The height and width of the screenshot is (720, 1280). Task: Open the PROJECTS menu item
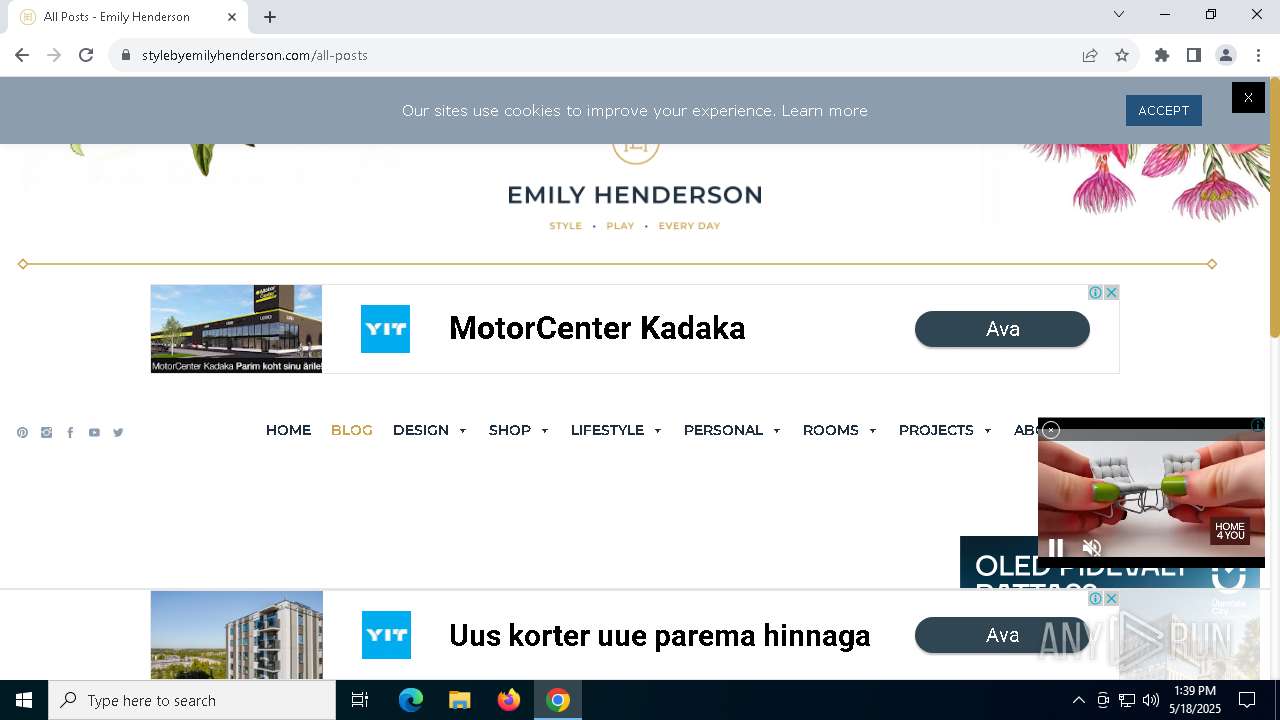pyautogui.click(x=936, y=430)
